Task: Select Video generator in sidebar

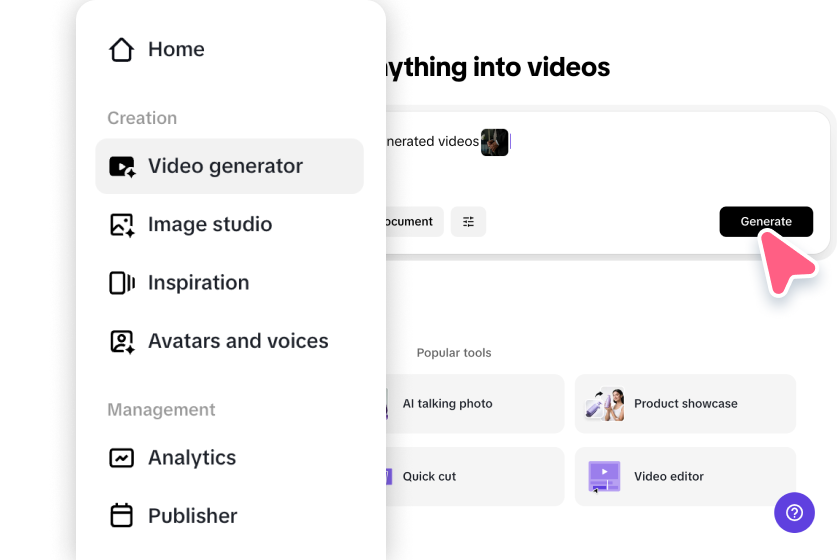Action: [229, 166]
